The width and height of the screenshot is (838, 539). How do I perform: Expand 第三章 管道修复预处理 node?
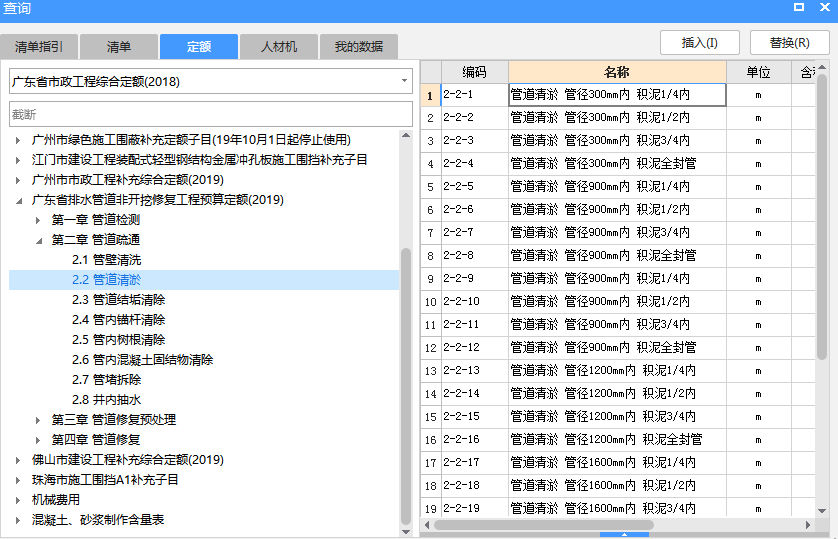point(38,420)
